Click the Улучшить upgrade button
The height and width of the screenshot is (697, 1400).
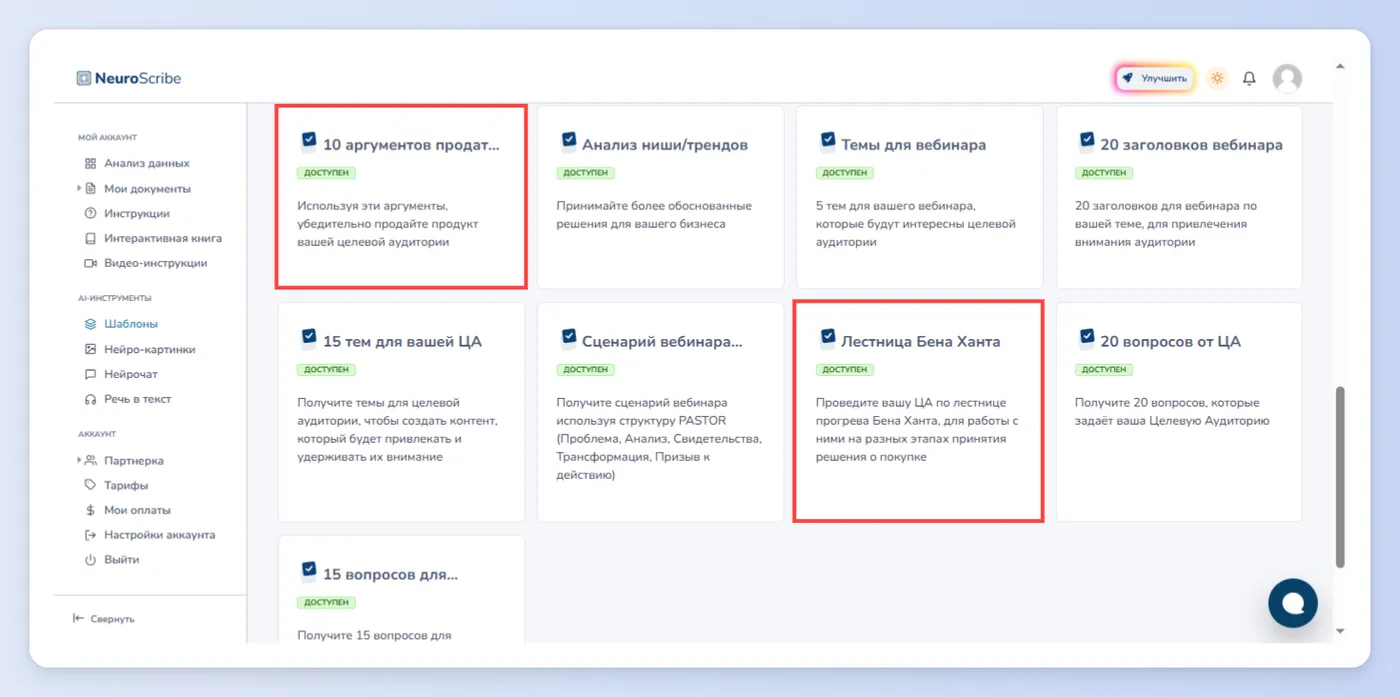pyautogui.click(x=1155, y=78)
